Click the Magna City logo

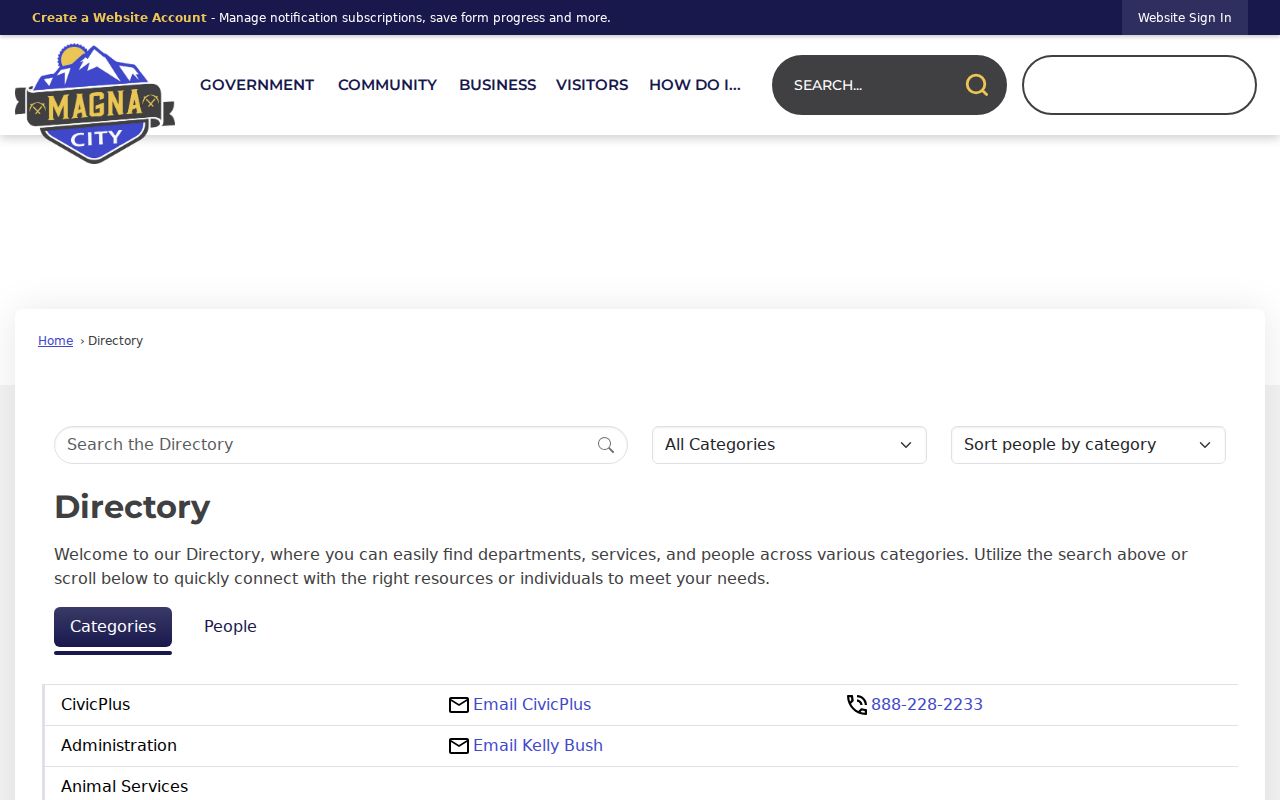(95, 103)
